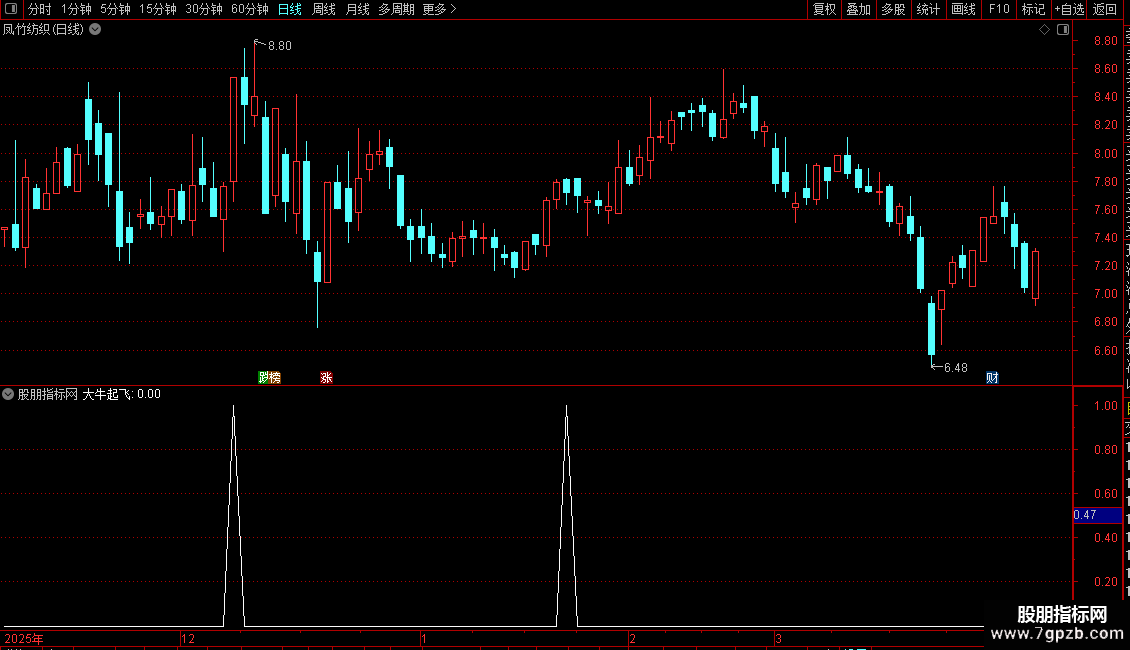Switch to the 周线 period tab
The image size is (1130, 650).
tap(324, 9)
